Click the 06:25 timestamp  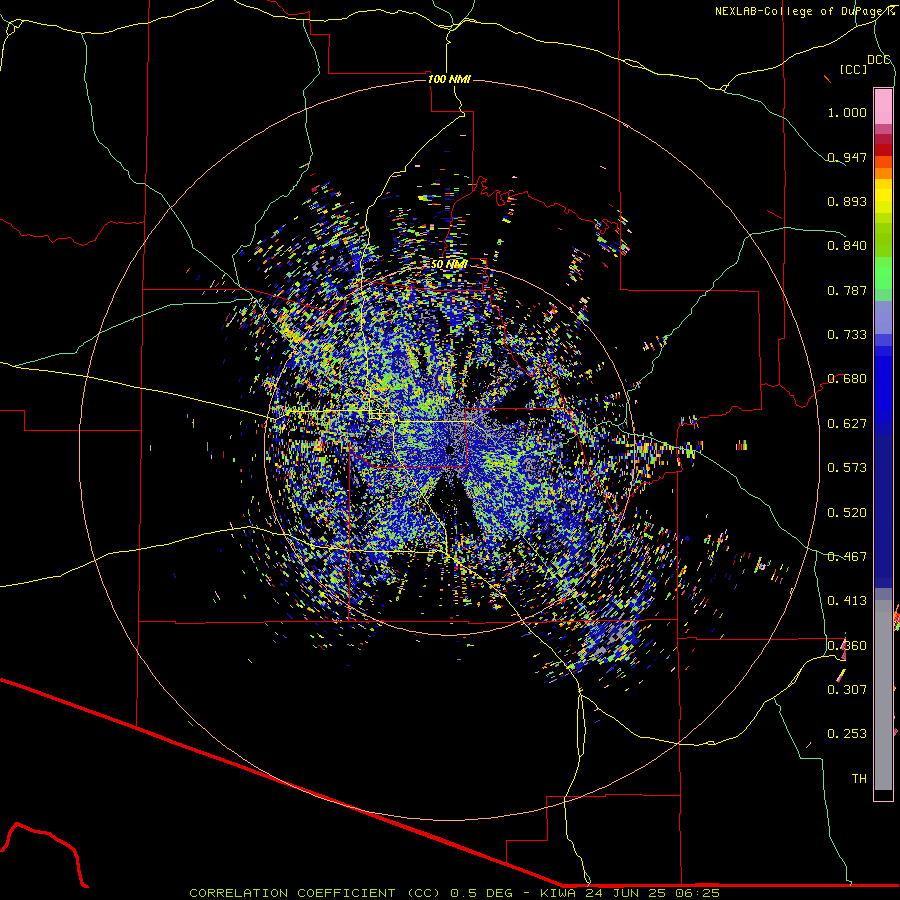tap(696, 893)
